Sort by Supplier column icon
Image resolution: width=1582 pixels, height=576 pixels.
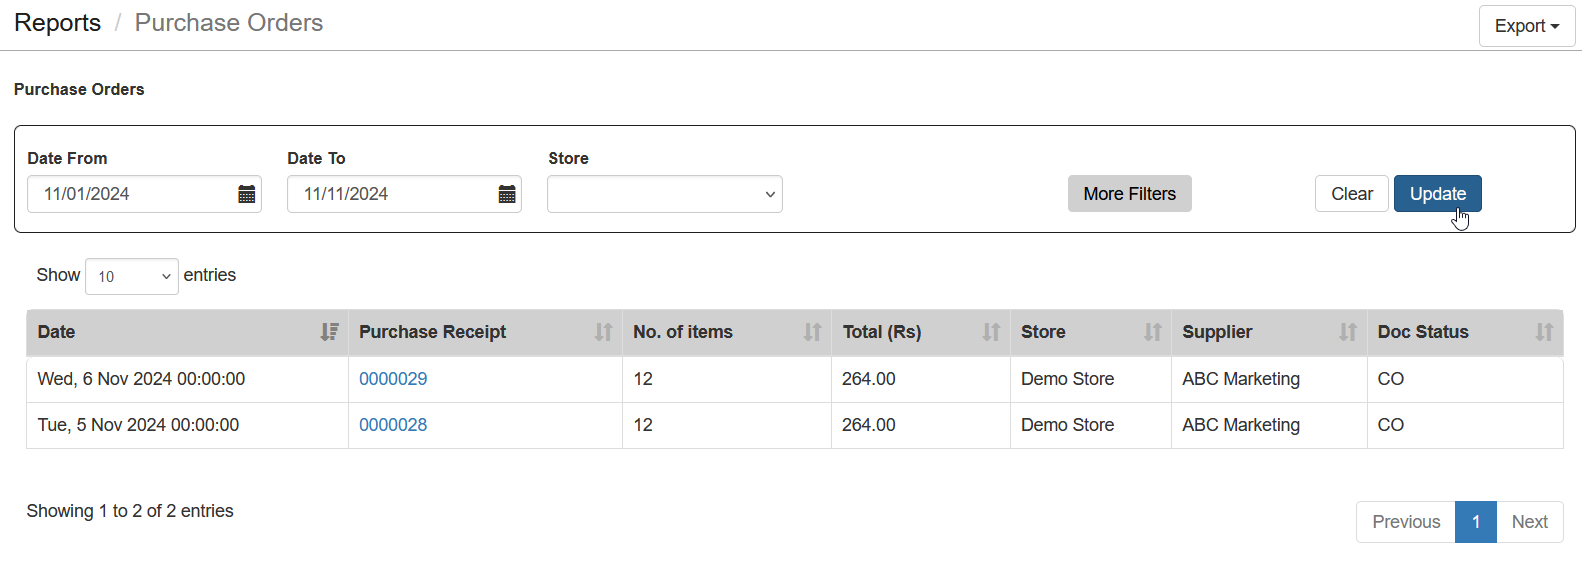pos(1348,332)
